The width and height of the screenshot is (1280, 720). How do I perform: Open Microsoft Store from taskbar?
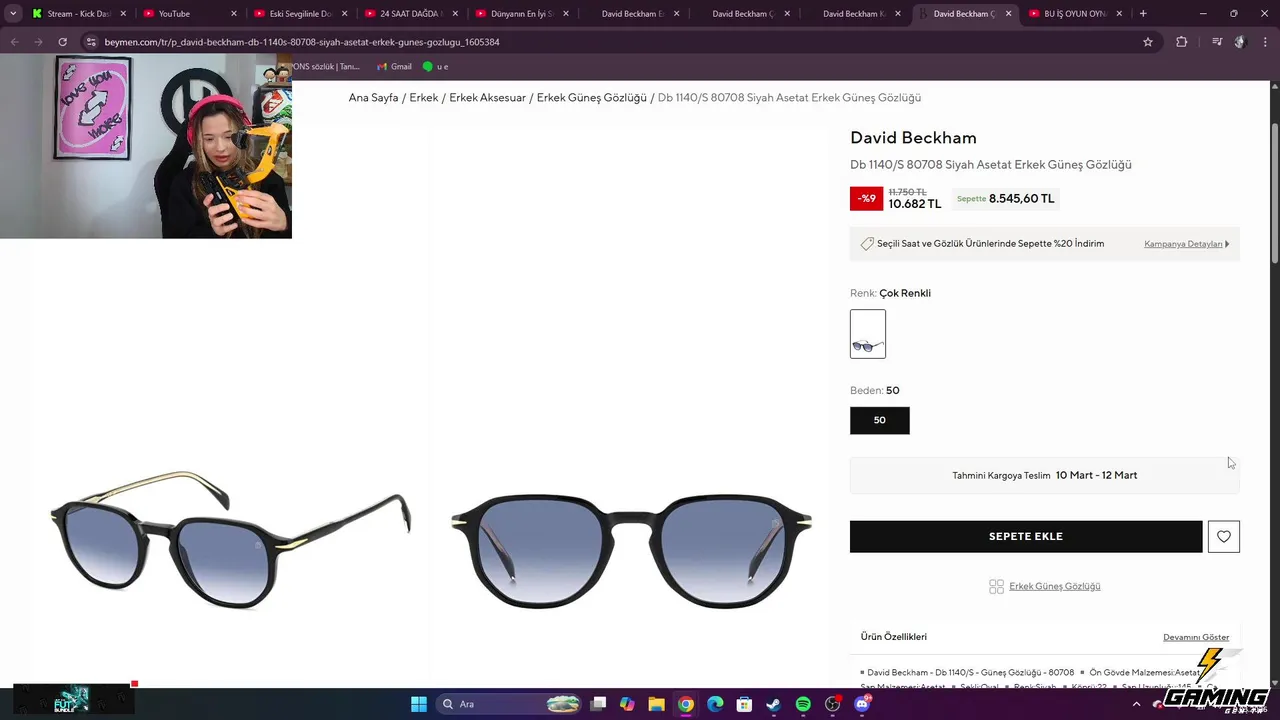tap(744, 704)
